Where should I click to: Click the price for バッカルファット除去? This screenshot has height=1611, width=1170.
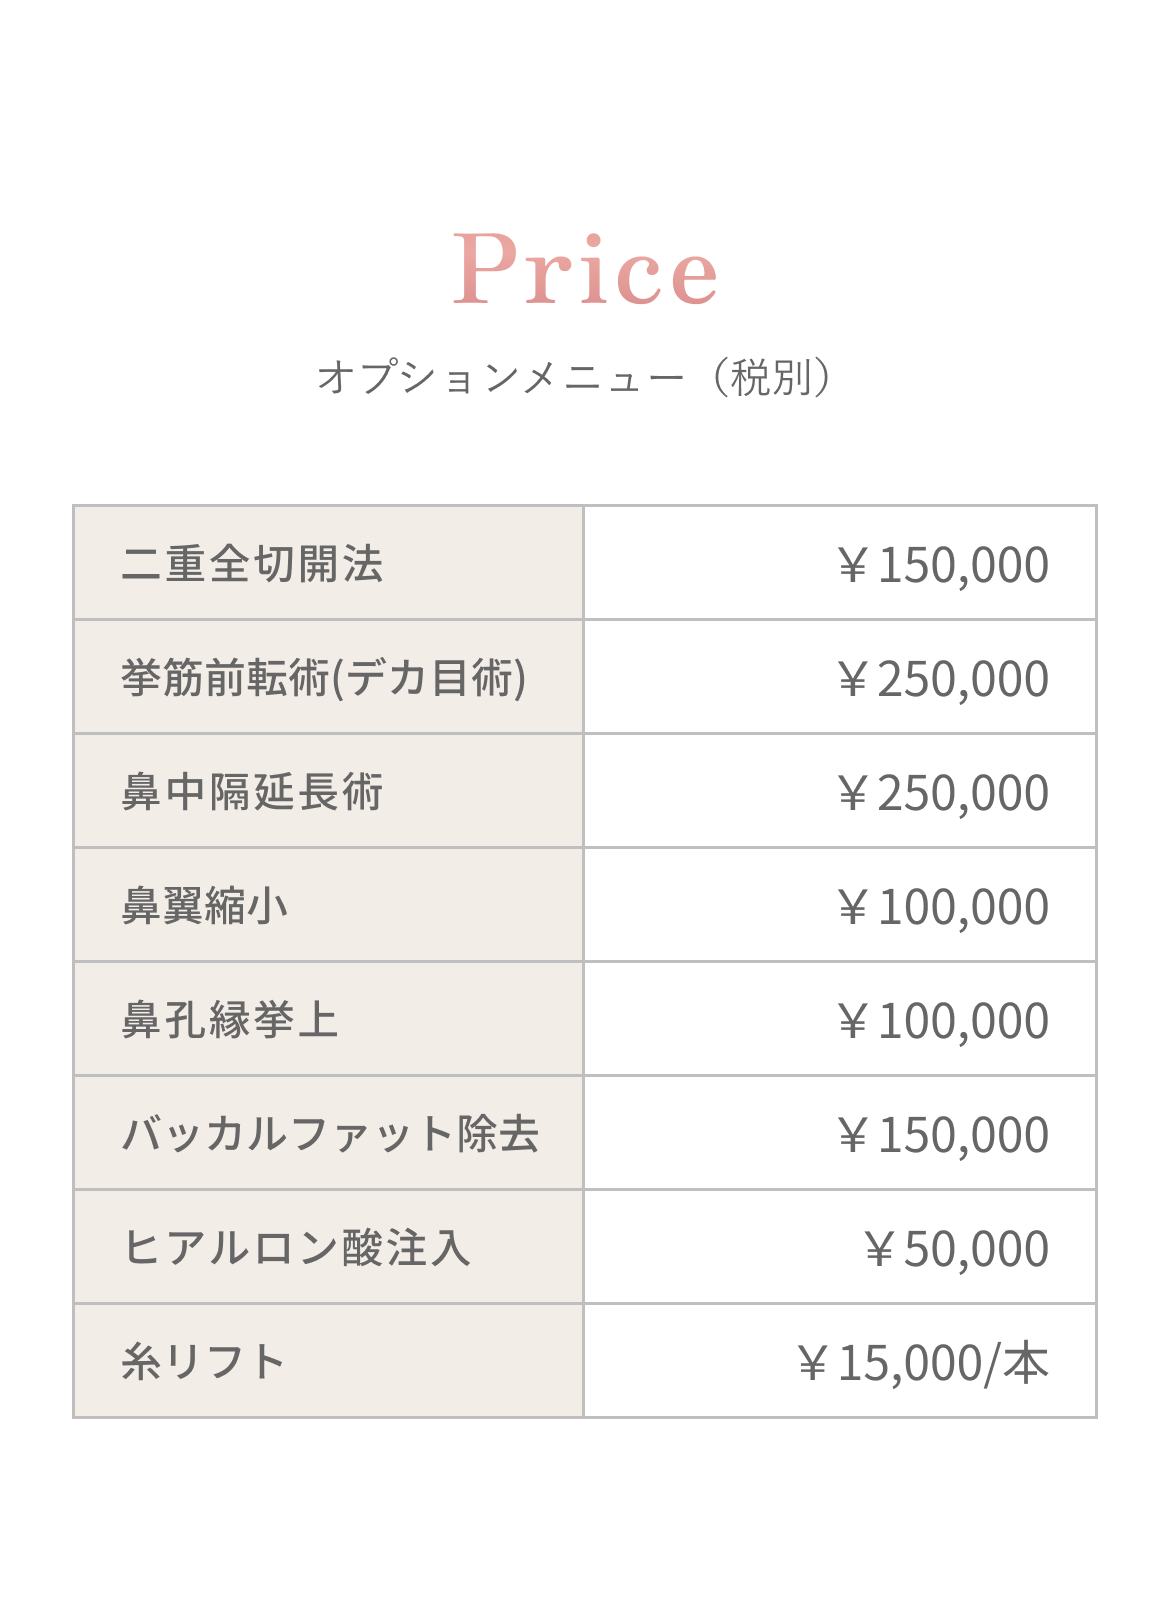point(942,1135)
